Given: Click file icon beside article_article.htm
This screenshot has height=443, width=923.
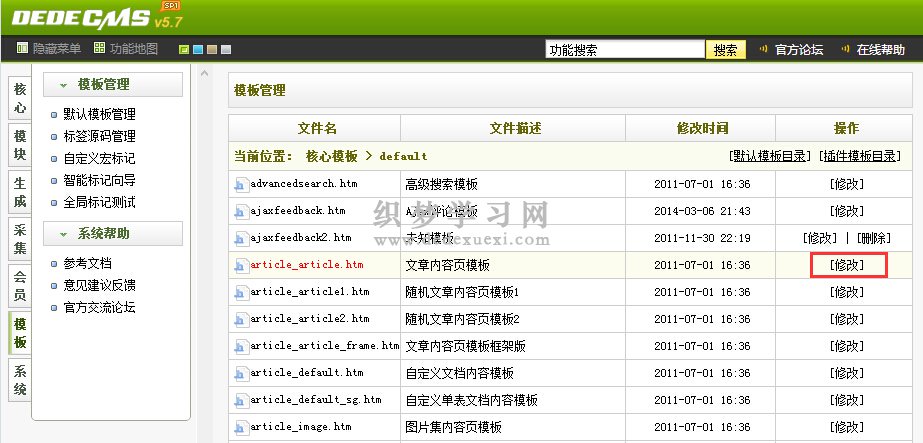Looking at the screenshot, I should [x=240, y=266].
